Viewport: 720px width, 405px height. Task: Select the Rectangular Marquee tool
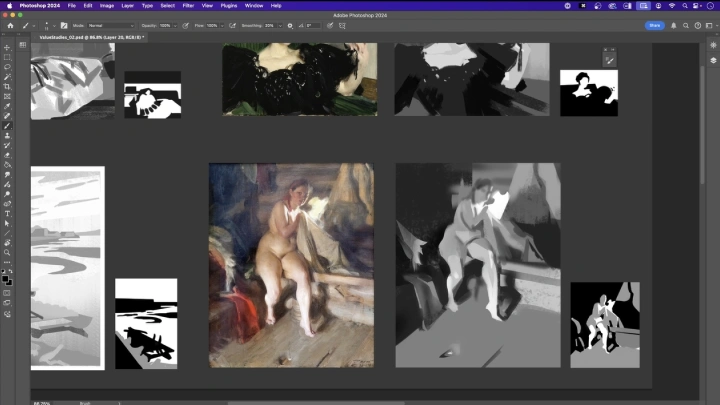(x=7, y=57)
